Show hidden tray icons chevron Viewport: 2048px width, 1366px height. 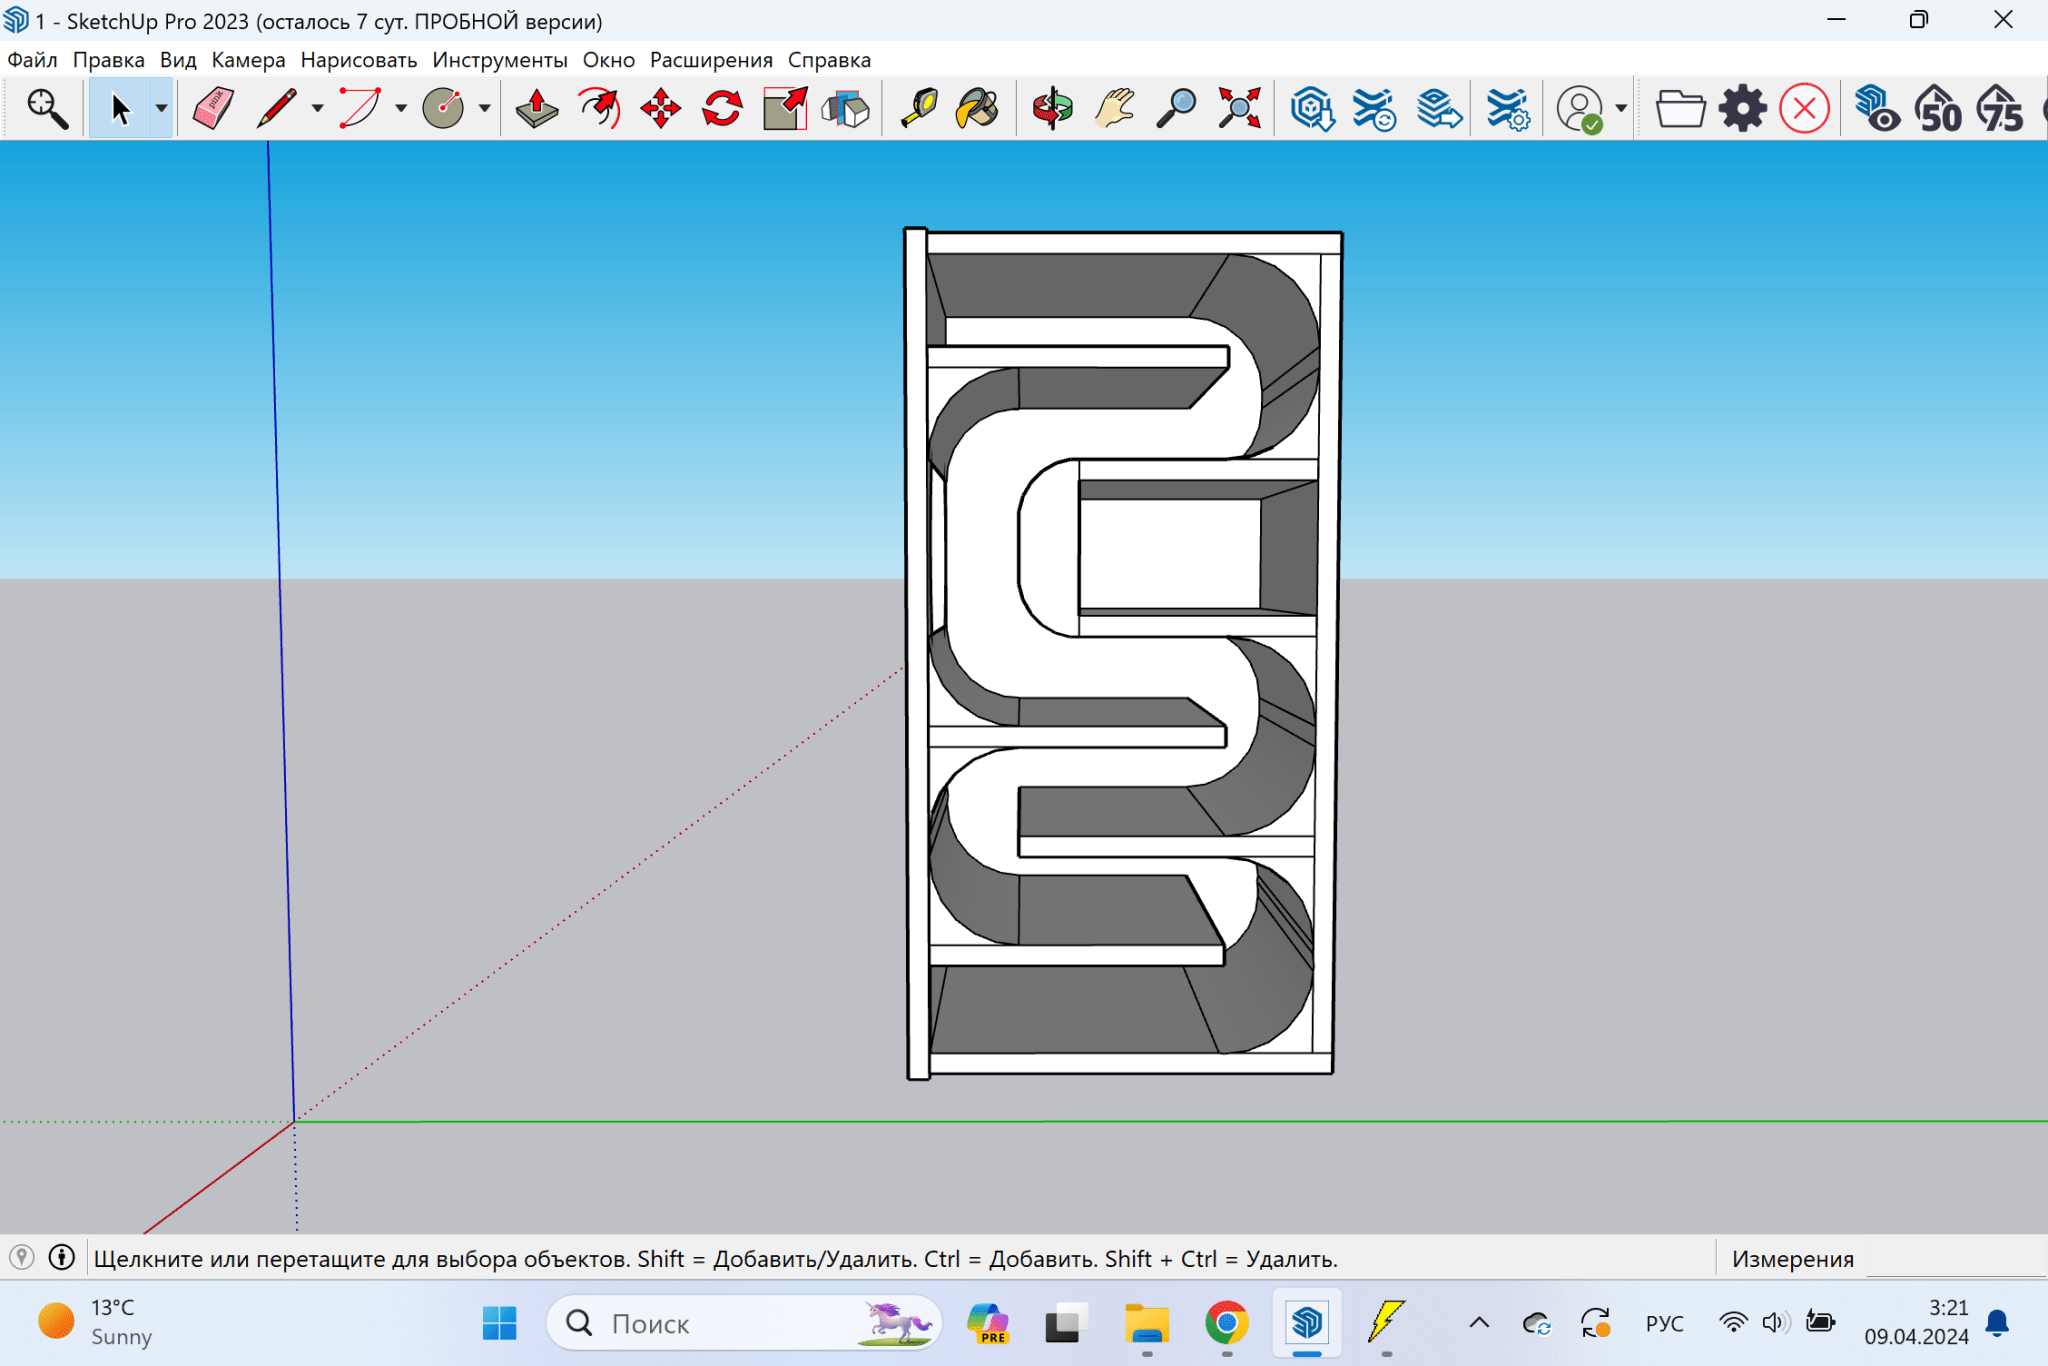pyautogui.click(x=1479, y=1323)
